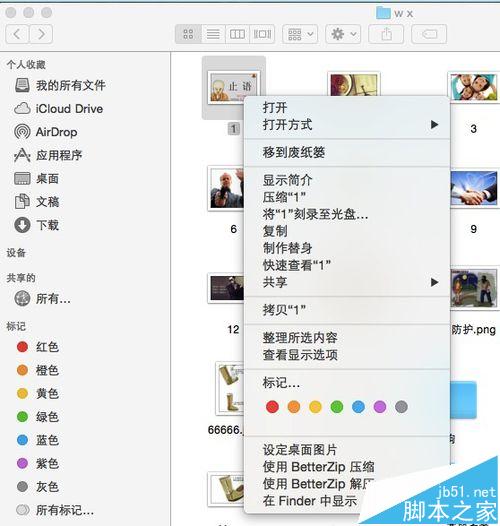
Task: Open 下载 in the sidebar
Action: click(x=37, y=225)
